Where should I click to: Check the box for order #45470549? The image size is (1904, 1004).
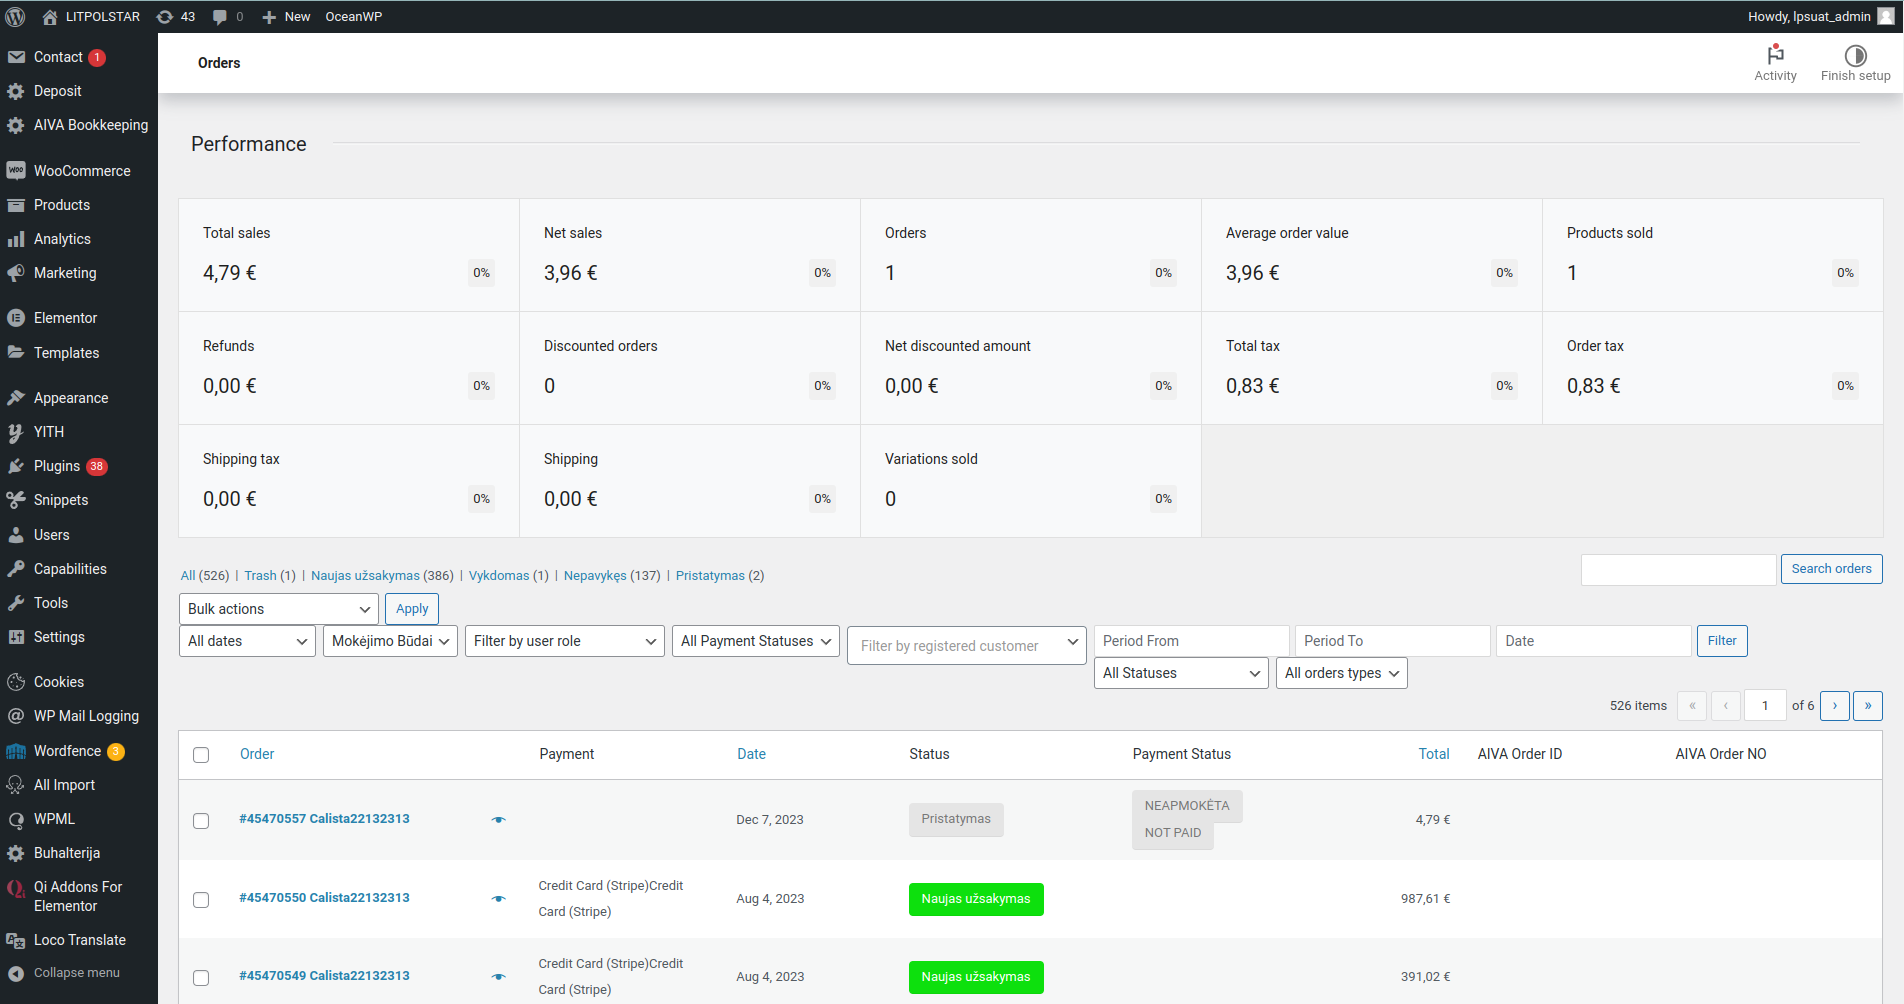(x=201, y=977)
